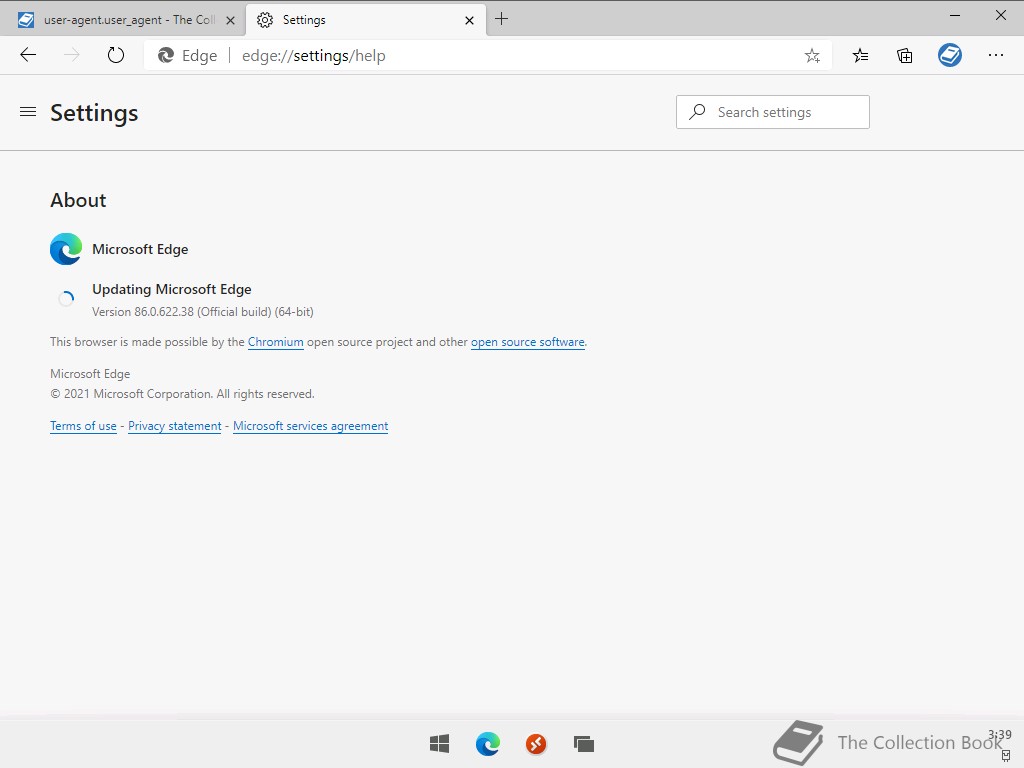1024x768 pixels.
Task: Click the Updating Microsoft Edge status text
Action: pos(172,289)
